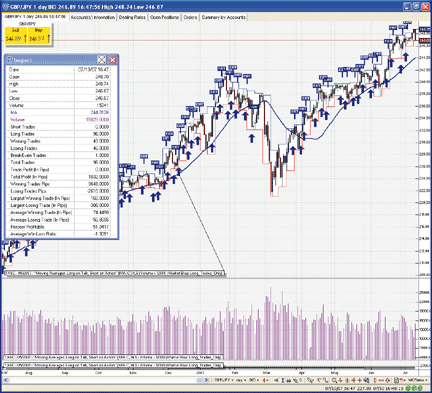Open the day timeframe dropdown

point(241,380)
